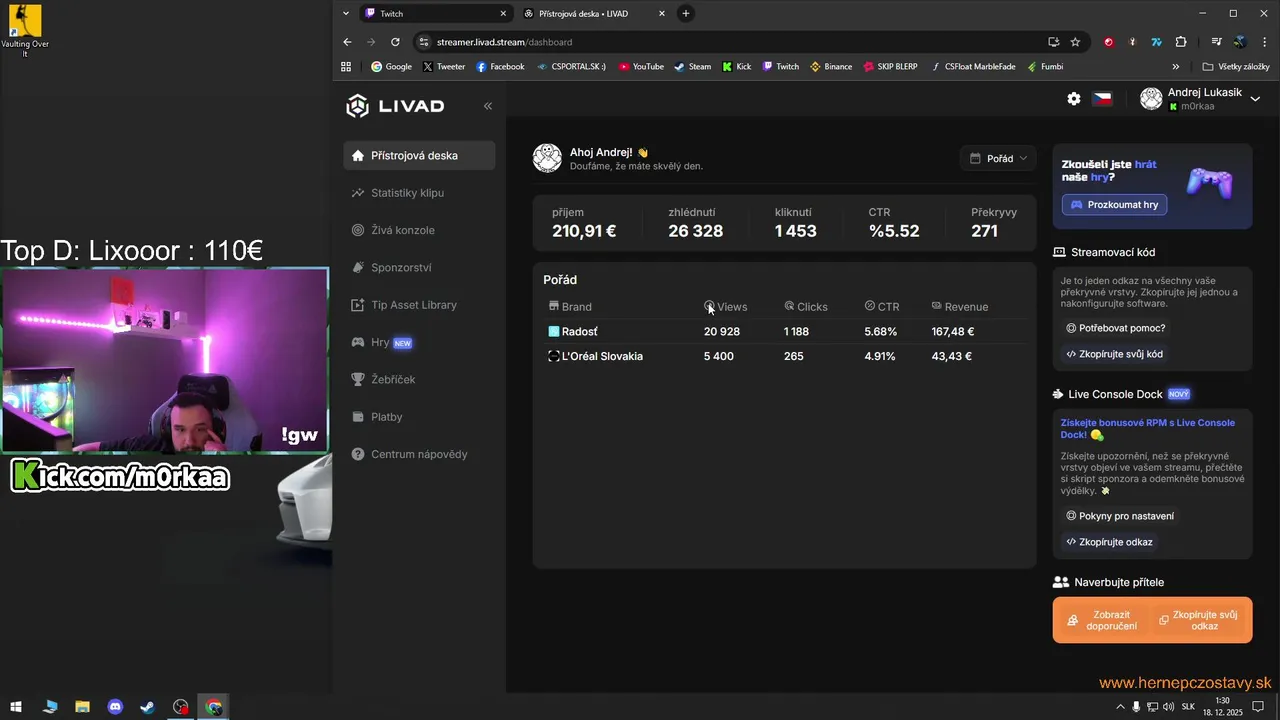Viewport: 1280px width, 720px height.
Task: Open Všetky záložky bookmarks folder
Action: (1236, 67)
